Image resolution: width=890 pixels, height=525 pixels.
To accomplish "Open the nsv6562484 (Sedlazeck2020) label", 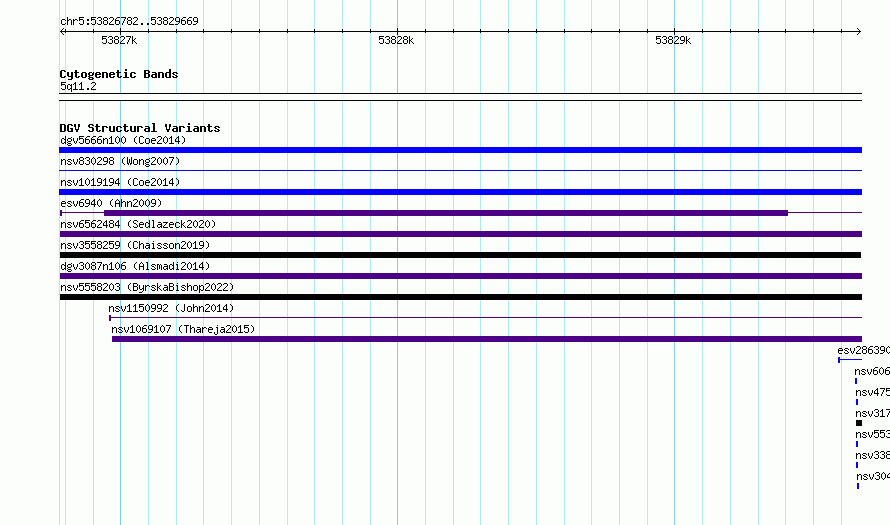I will click(x=138, y=224).
